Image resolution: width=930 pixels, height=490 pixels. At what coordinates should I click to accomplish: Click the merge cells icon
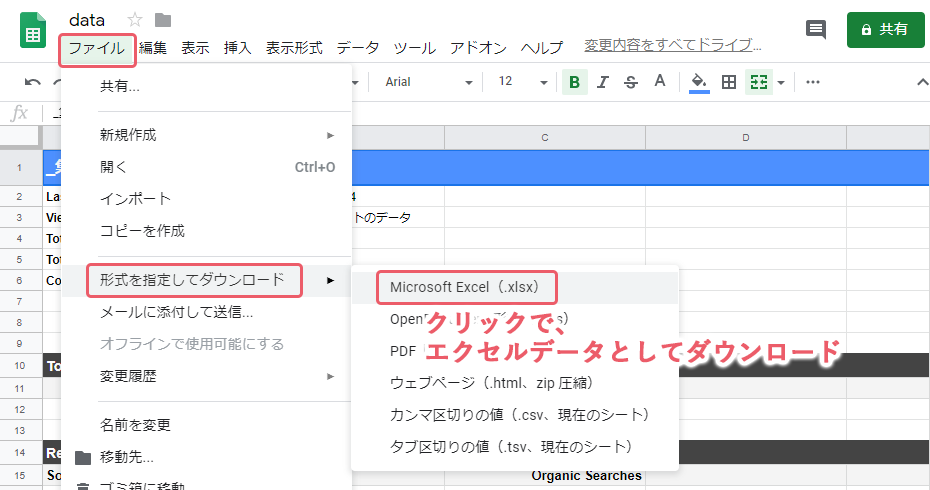[x=759, y=82]
